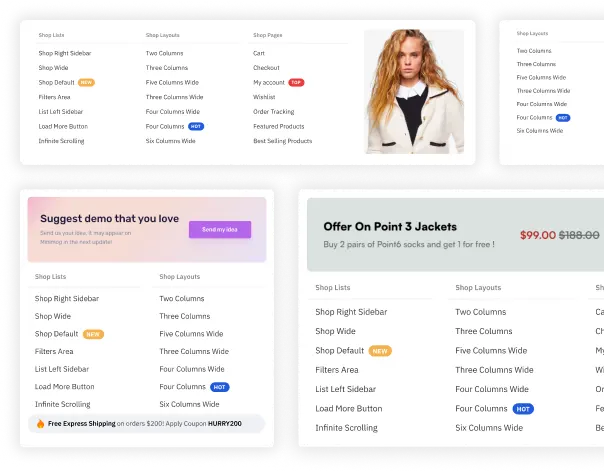
Task: Click NEW badge in the Jackets offer panel
Action: click(x=380, y=351)
